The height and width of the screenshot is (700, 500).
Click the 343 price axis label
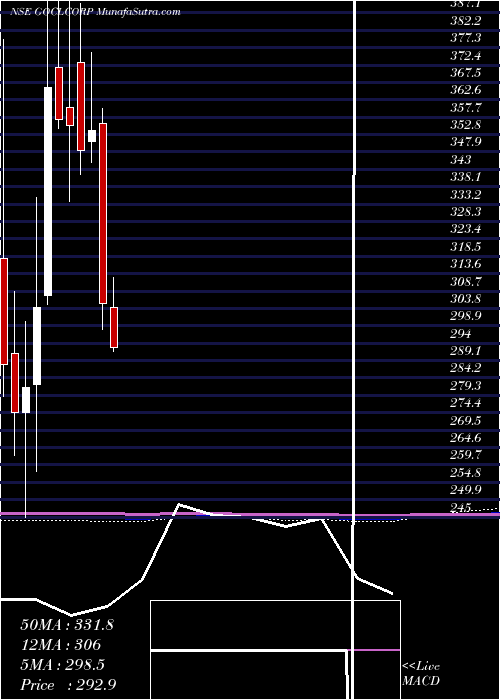coord(461,160)
